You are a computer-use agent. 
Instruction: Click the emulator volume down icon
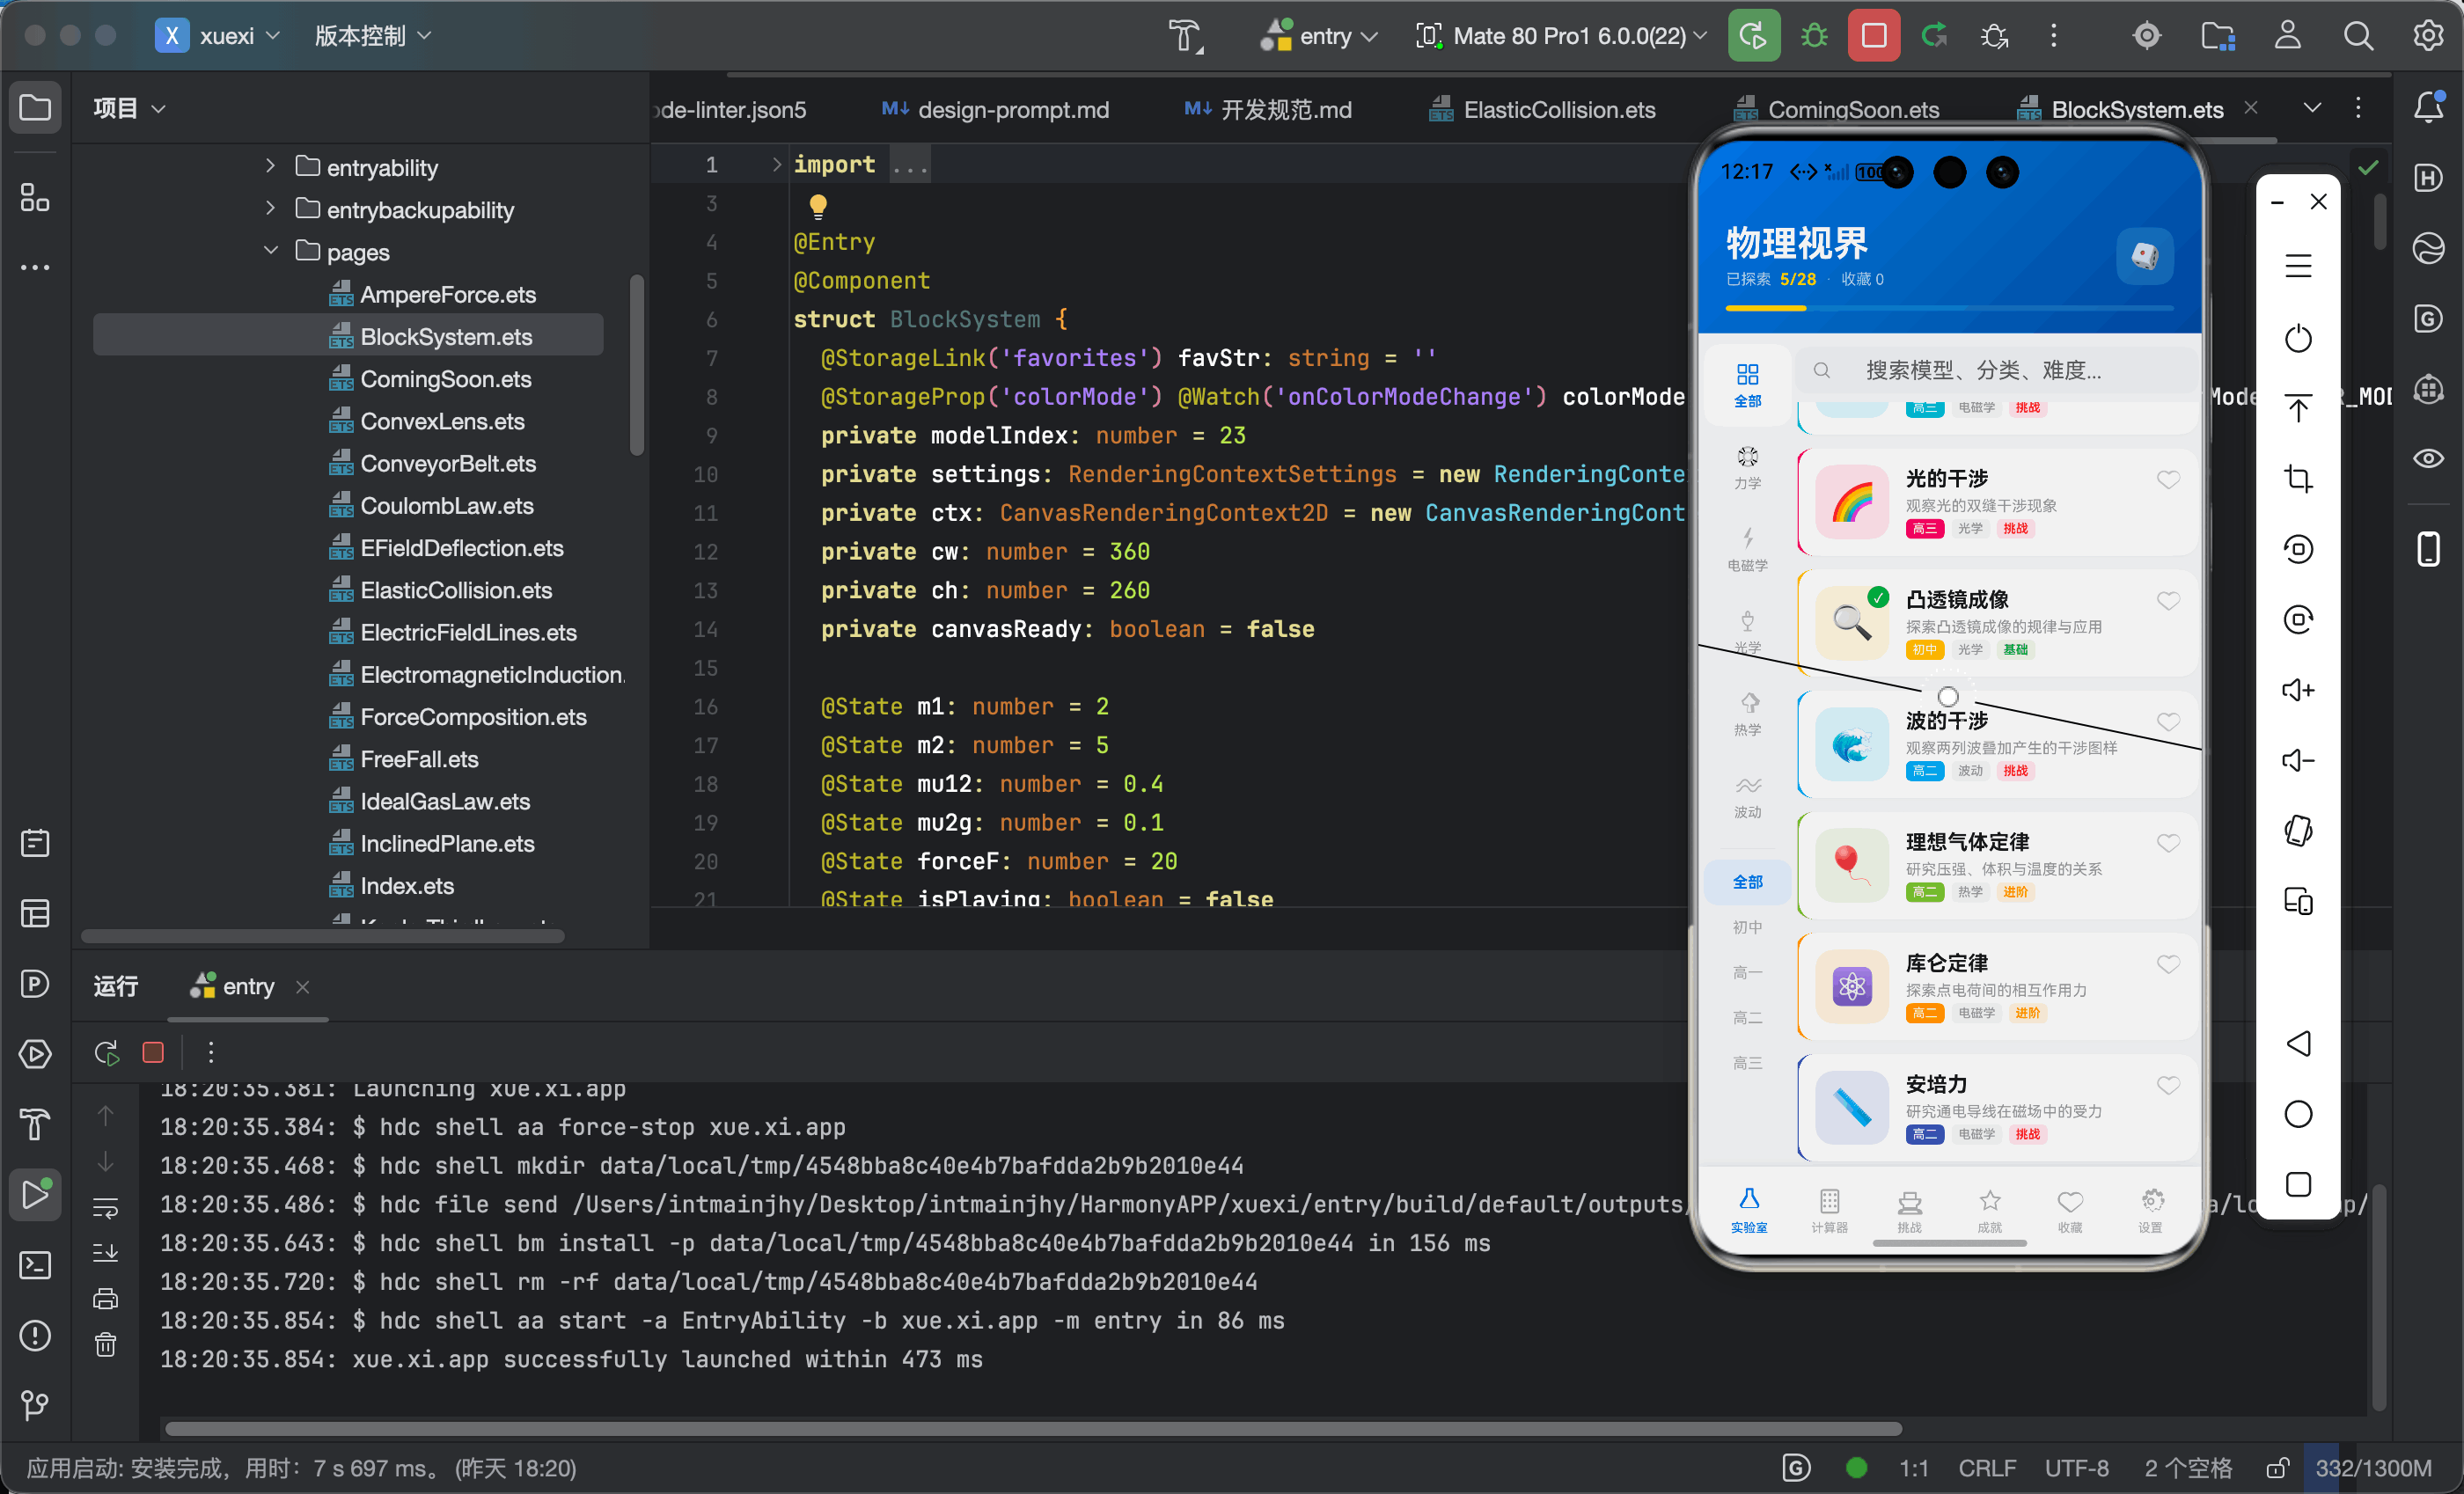[2298, 760]
